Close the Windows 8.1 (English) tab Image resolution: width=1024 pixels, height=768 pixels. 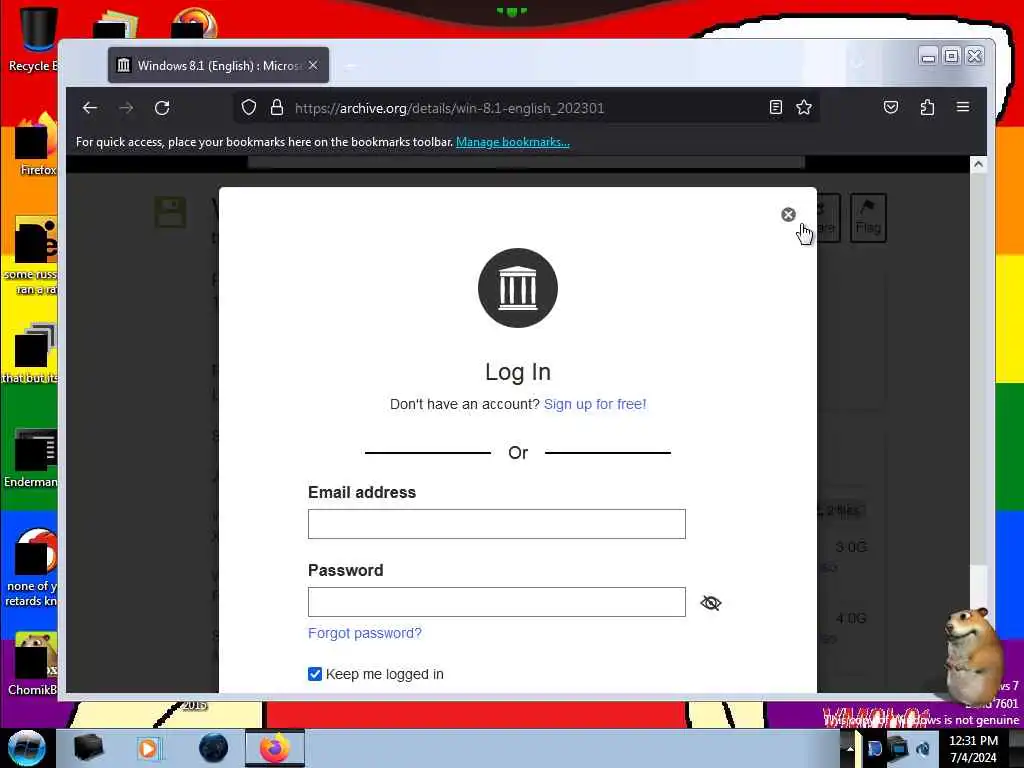click(313, 65)
